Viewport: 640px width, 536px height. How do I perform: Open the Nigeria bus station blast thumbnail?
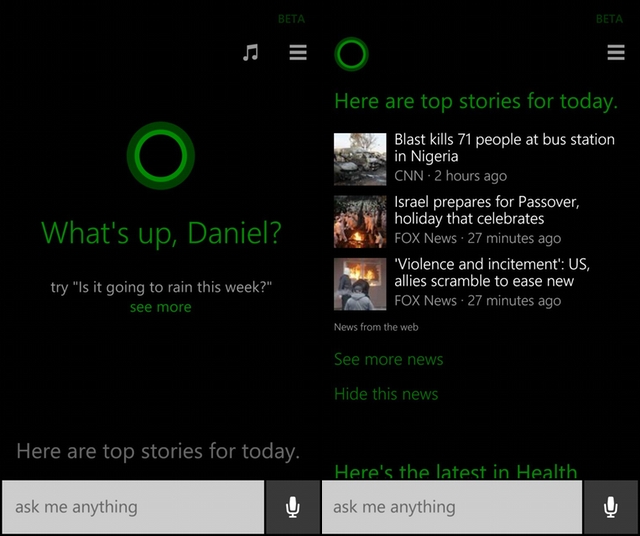[x=360, y=159]
